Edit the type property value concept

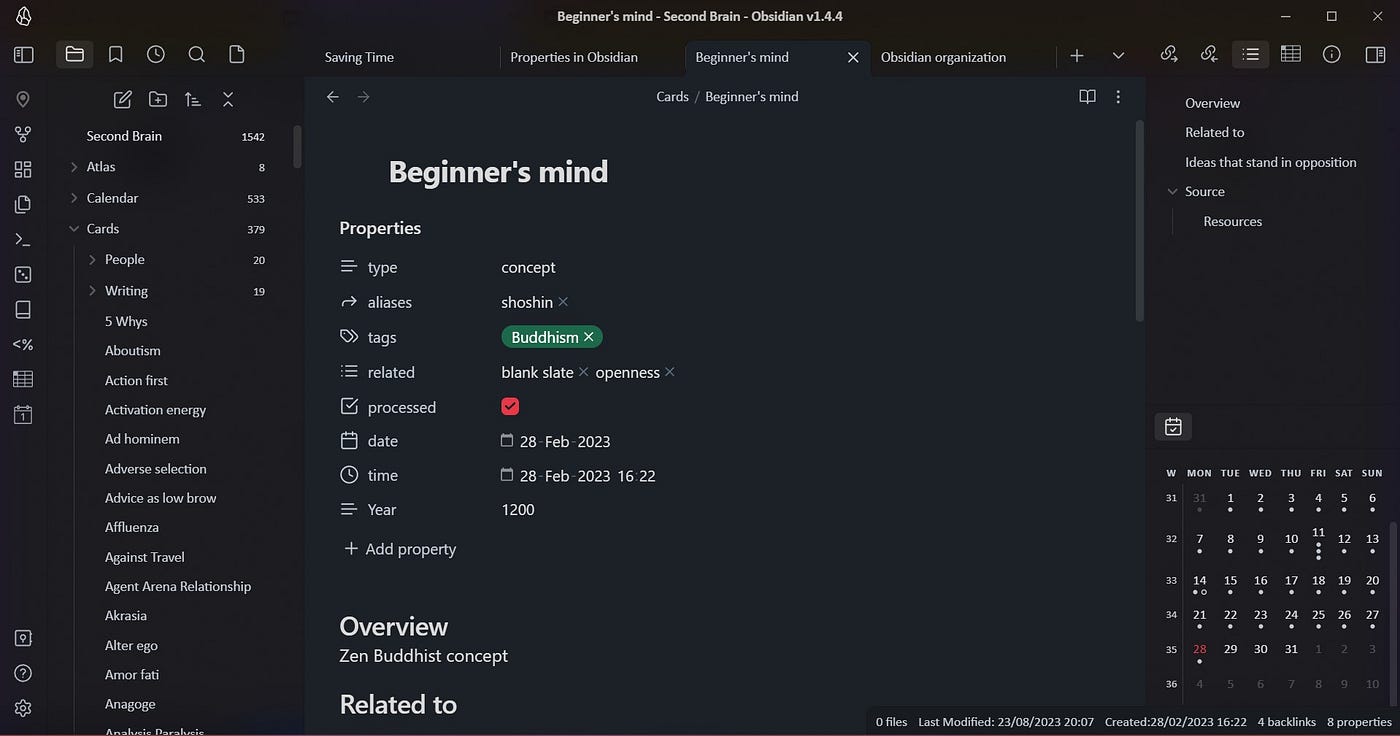coord(528,268)
